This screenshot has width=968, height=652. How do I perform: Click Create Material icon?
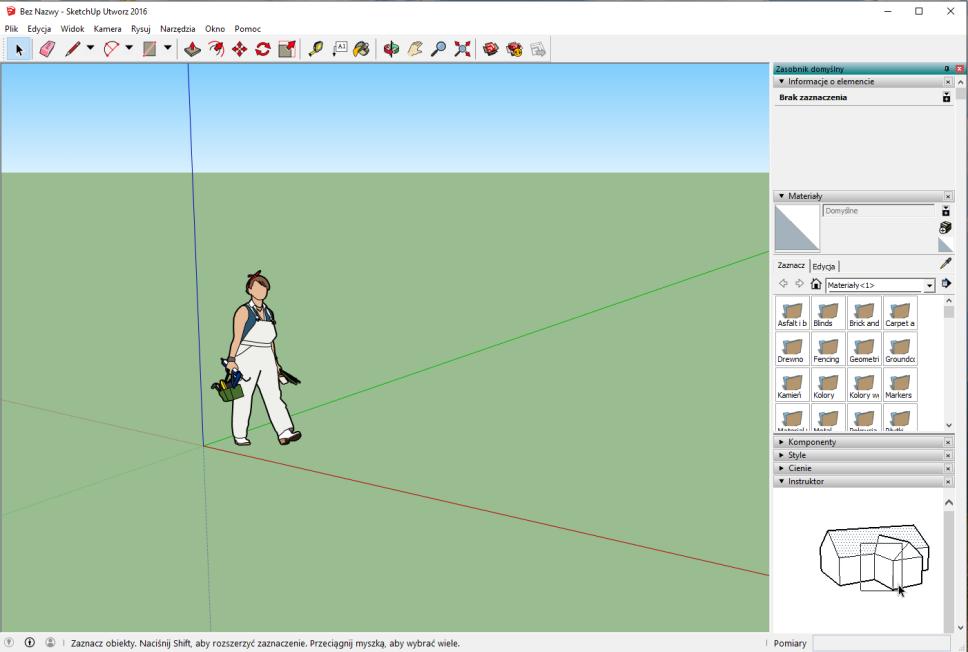pos(945,228)
